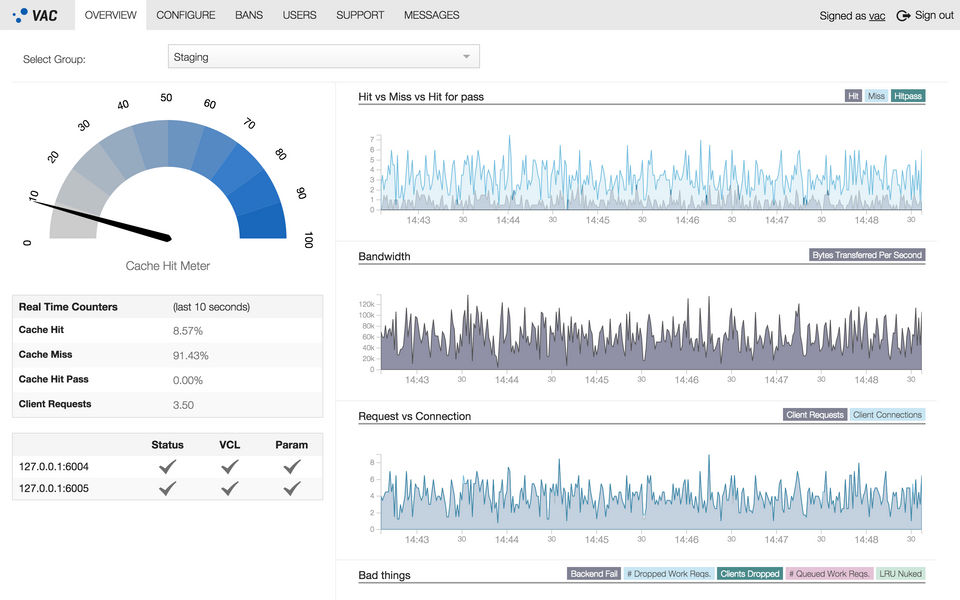960x600 pixels.
Task: Click VCL checkmark for 127.0.0.1:6004
Action: [x=230, y=467]
